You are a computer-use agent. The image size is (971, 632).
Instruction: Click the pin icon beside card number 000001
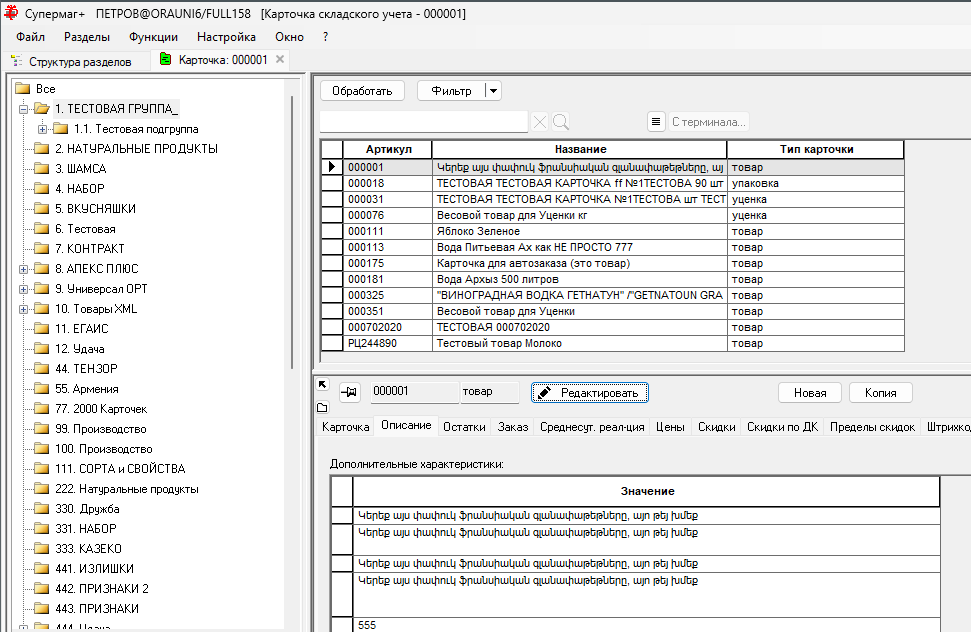349,393
